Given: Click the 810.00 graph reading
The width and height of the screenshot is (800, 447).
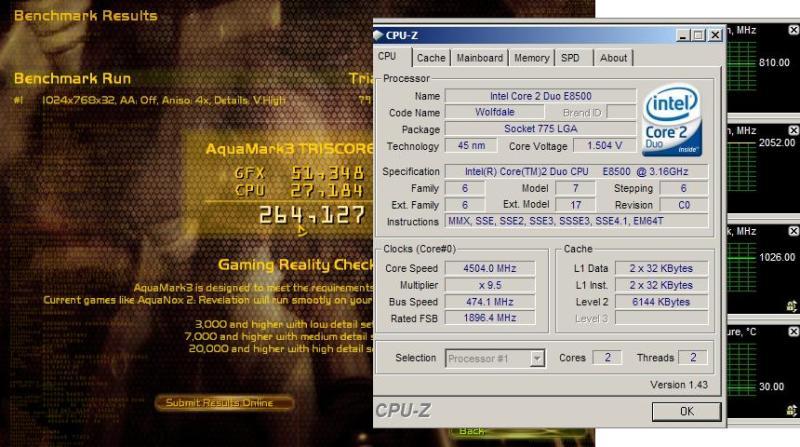Looking at the screenshot, I should coord(774,63).
